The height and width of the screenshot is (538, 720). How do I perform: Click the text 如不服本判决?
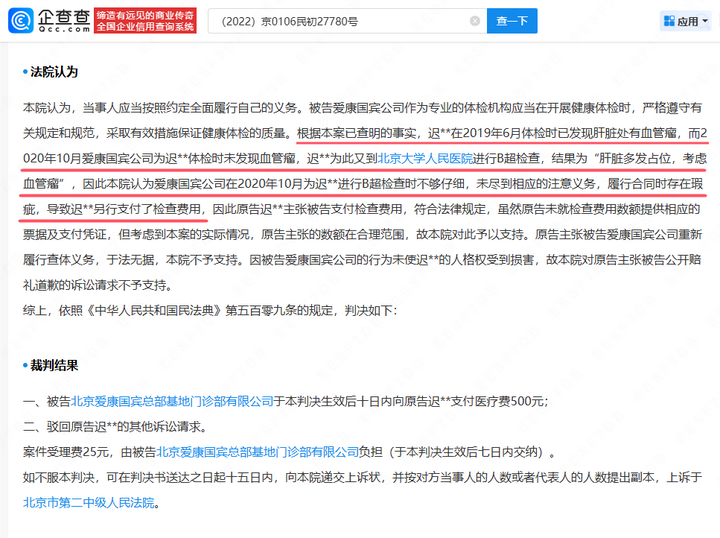pyautogui.click(x=59, y=477)
